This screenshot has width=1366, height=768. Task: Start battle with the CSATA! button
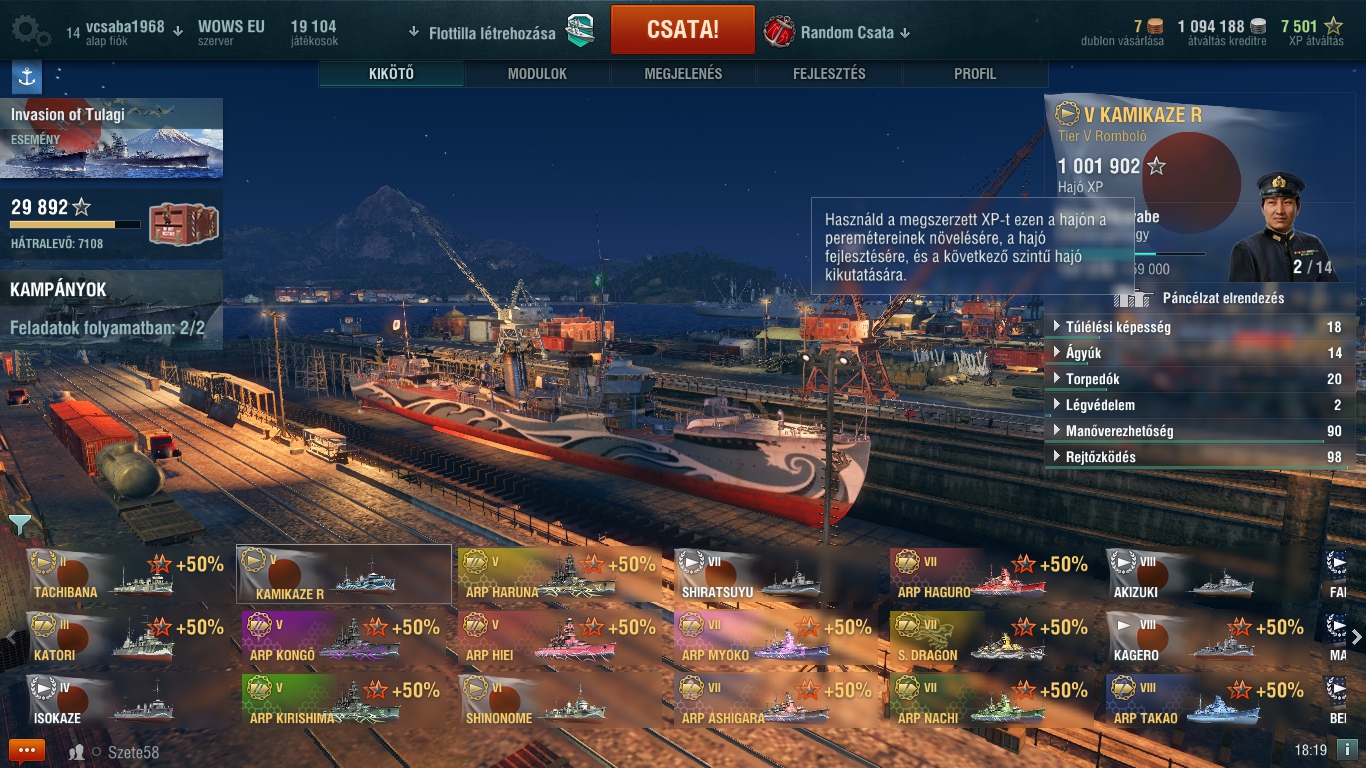683,29
